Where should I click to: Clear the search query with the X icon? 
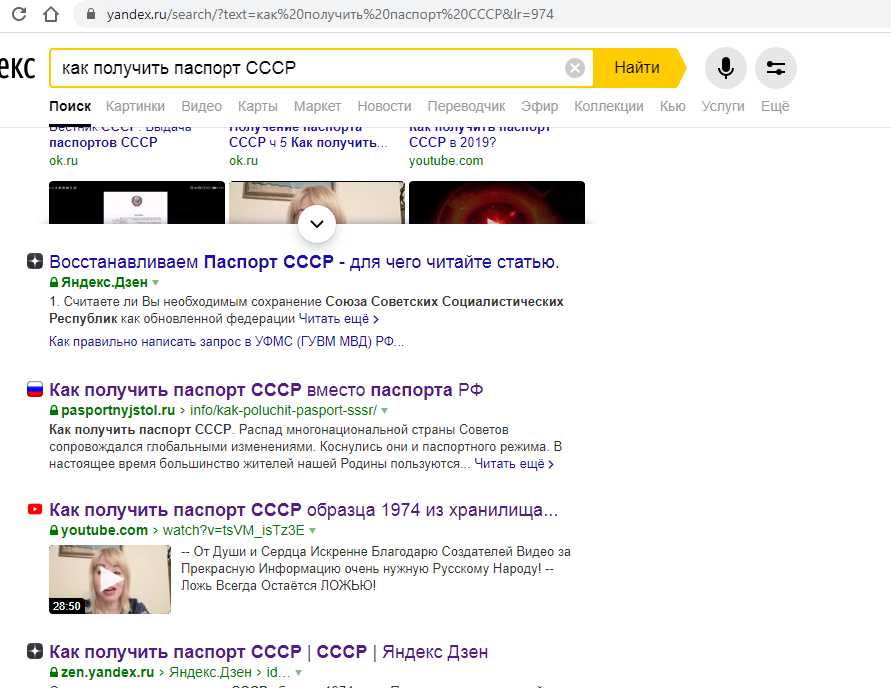(x=575, y=68)
